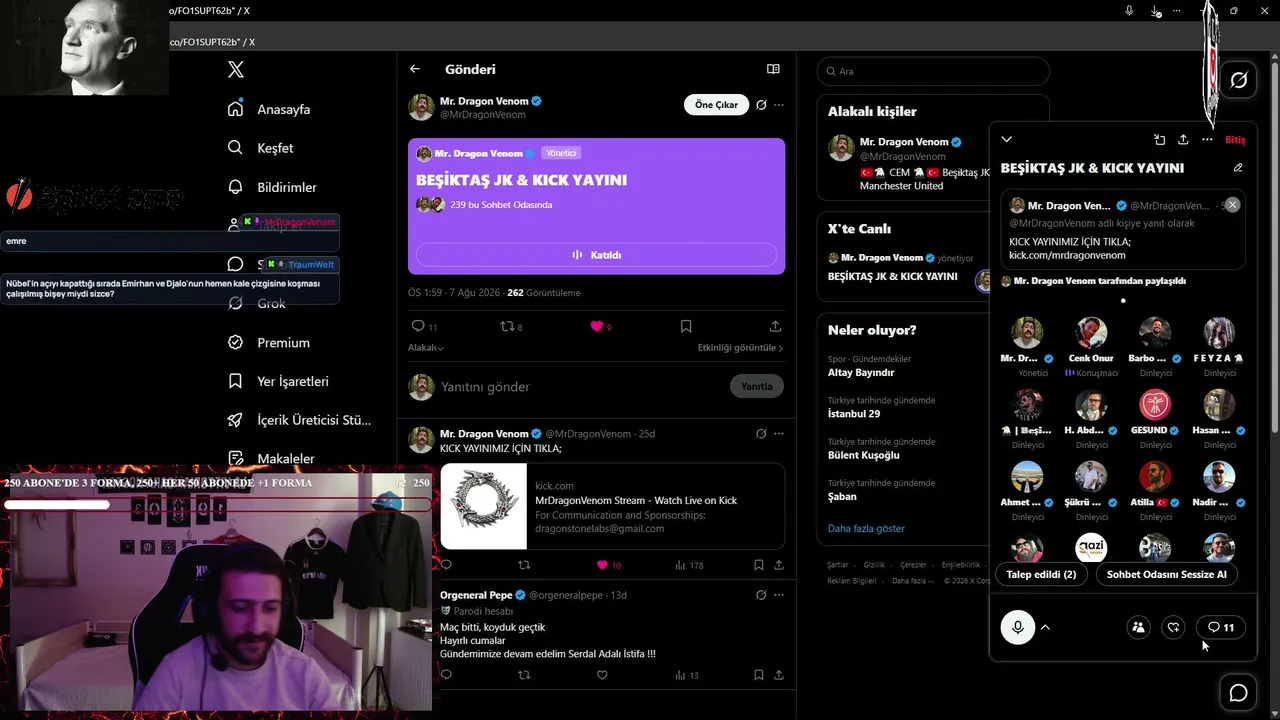Expand microphone options caret beside mic button

coord(1045,627)
